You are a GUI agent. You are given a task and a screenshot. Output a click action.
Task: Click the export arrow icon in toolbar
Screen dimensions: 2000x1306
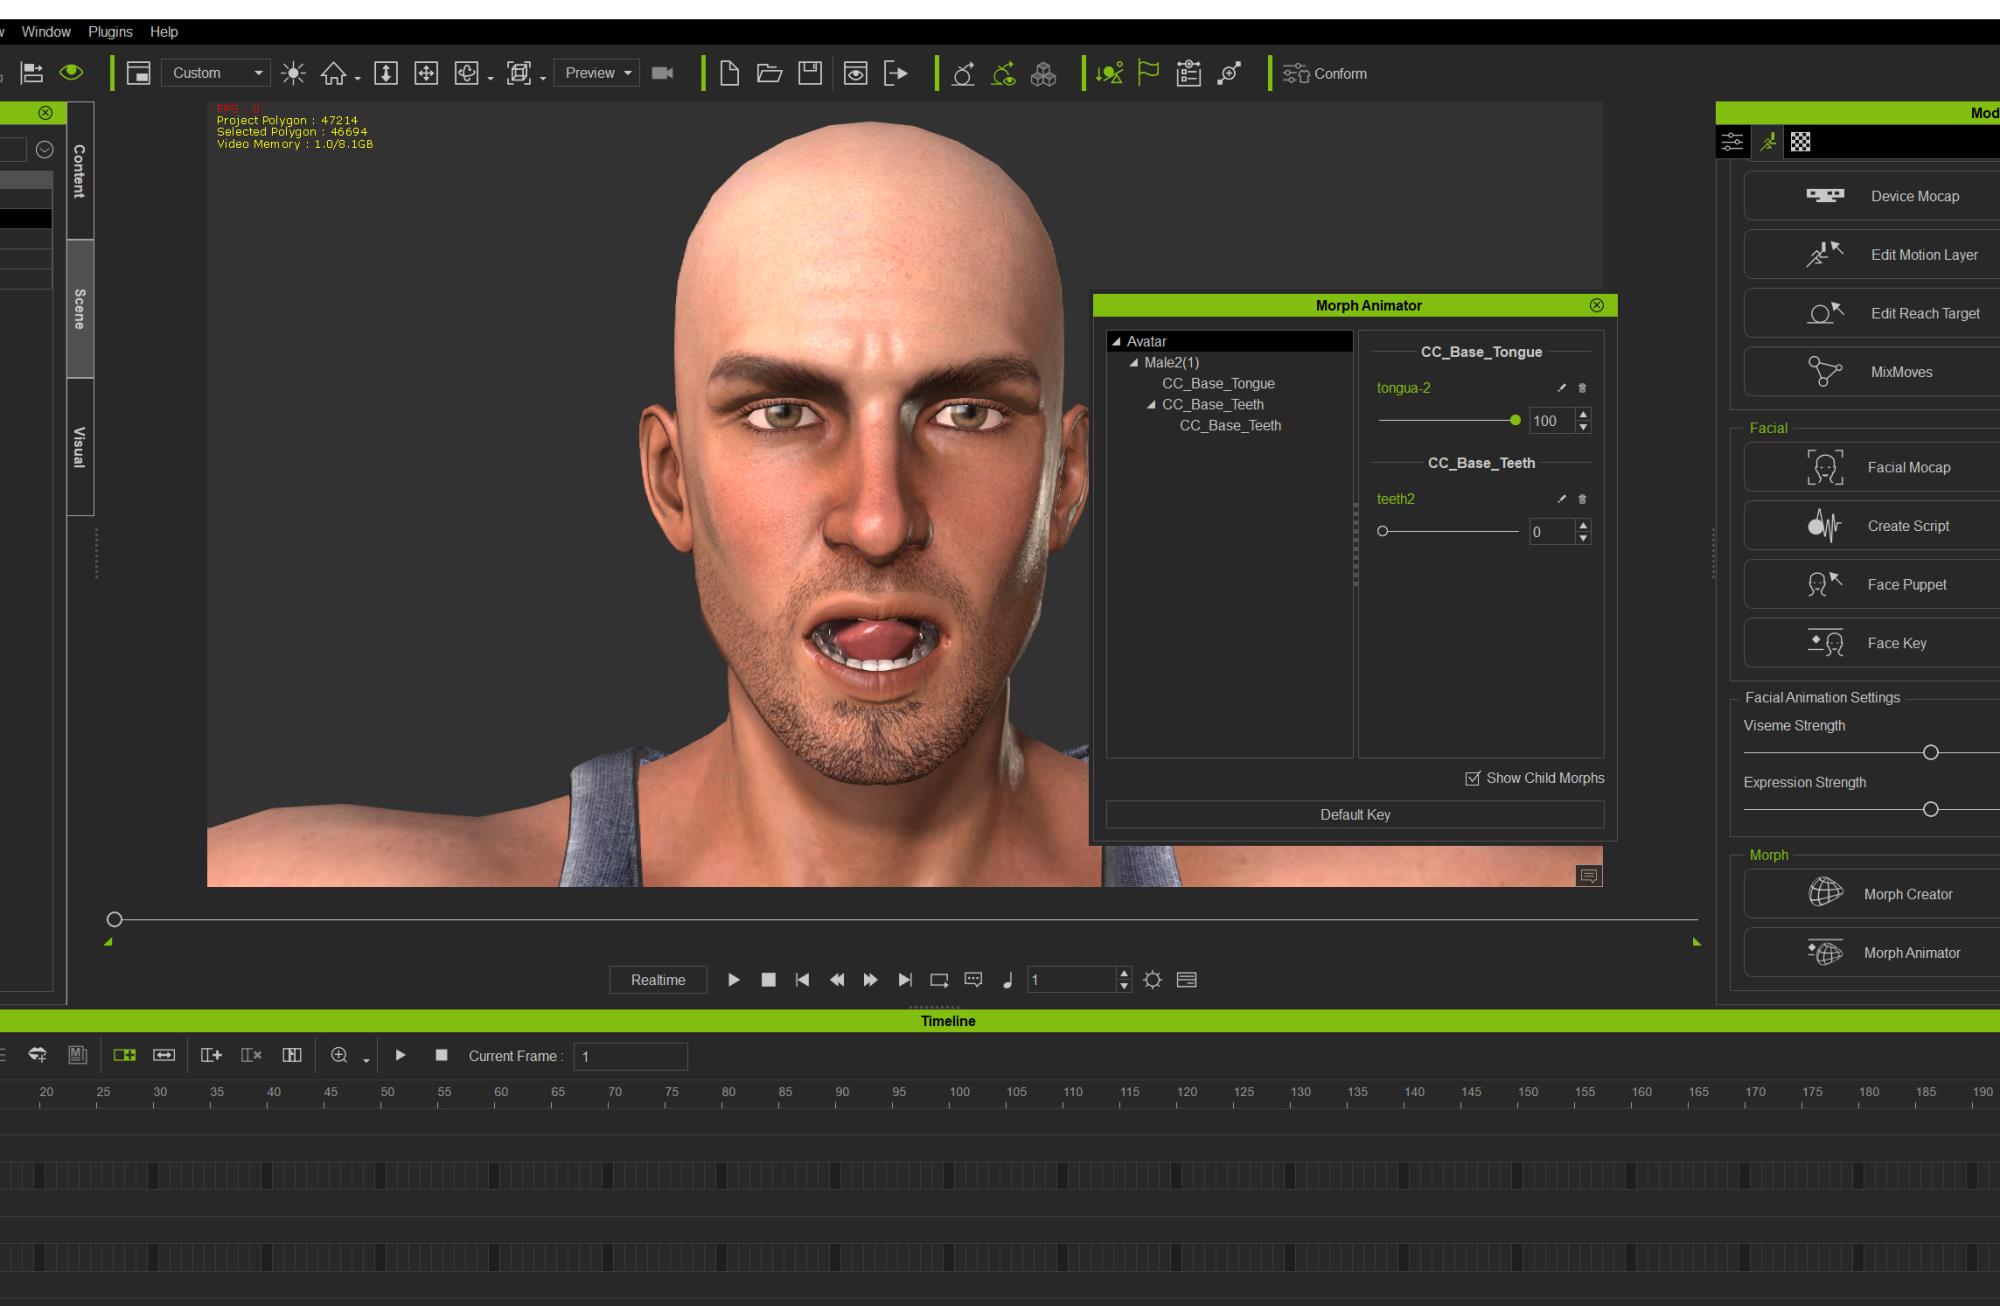click(896, 73)
